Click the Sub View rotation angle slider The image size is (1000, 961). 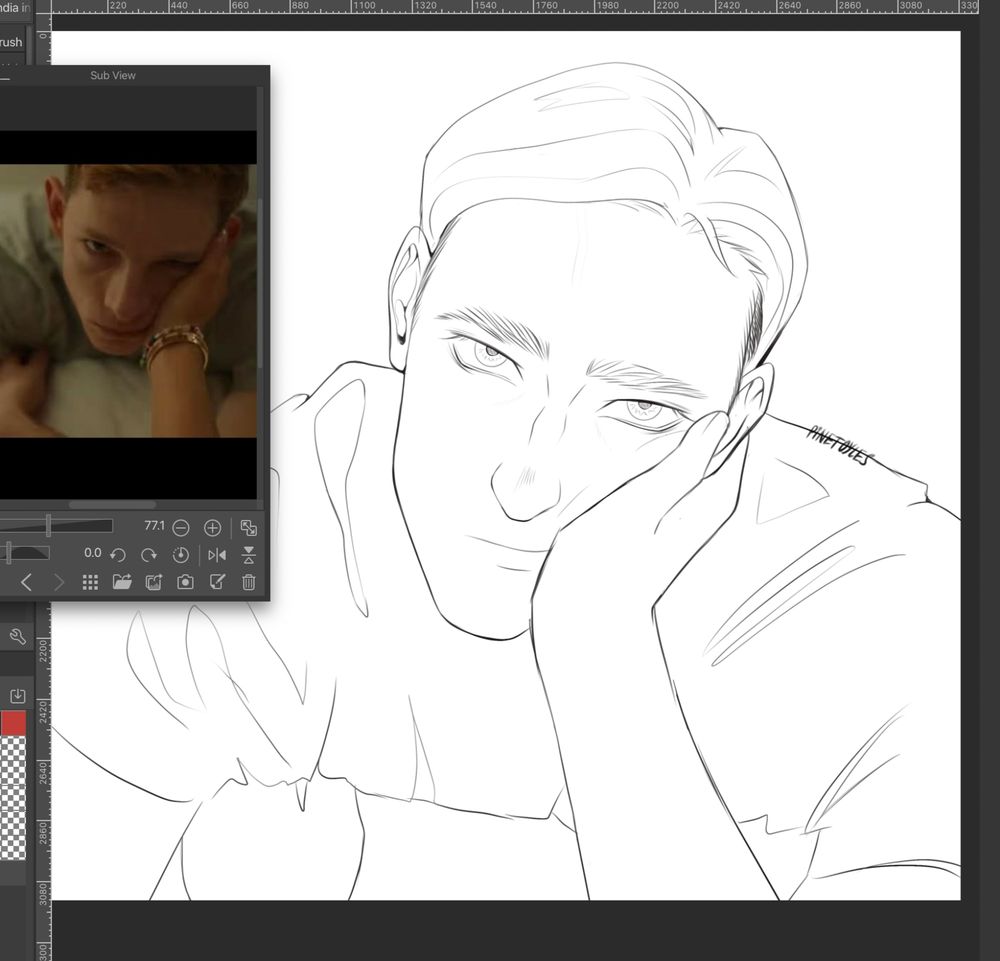[25, 553]
